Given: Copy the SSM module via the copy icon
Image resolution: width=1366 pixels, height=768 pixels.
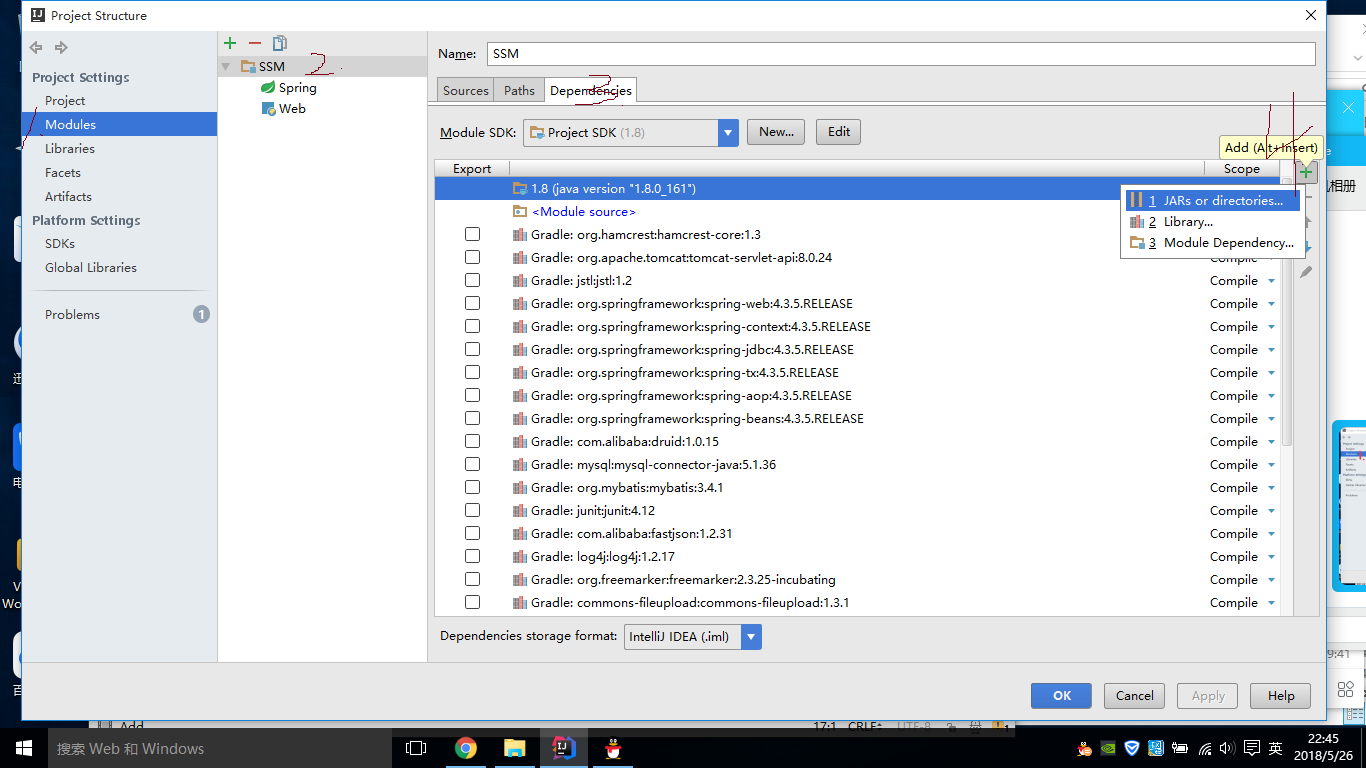Looking at the screenshot, I should pyautogui.click(x=279, y=42).
